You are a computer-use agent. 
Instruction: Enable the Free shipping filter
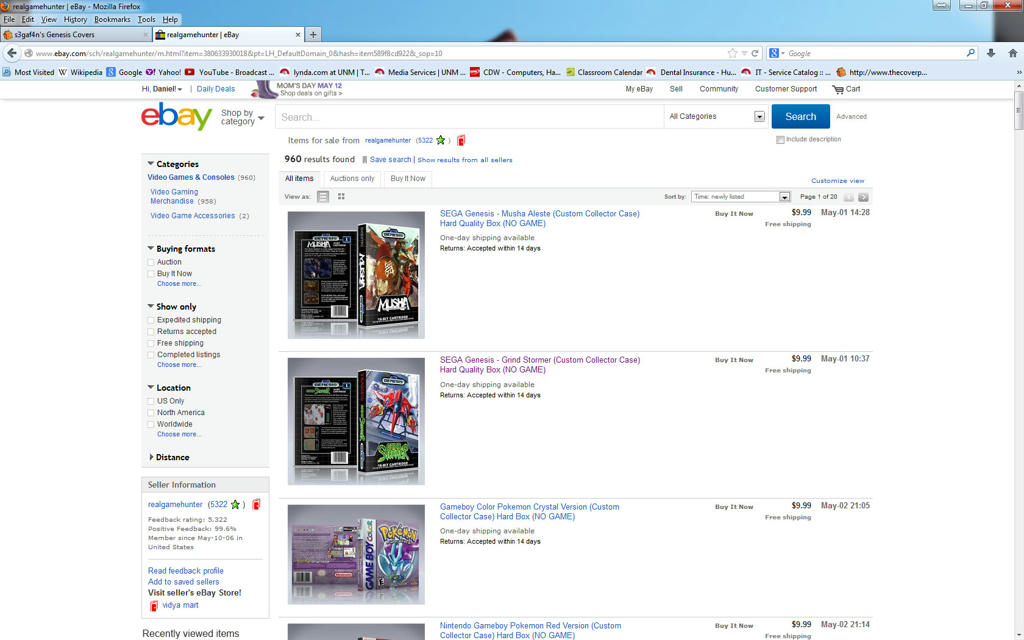click(151, 343)
